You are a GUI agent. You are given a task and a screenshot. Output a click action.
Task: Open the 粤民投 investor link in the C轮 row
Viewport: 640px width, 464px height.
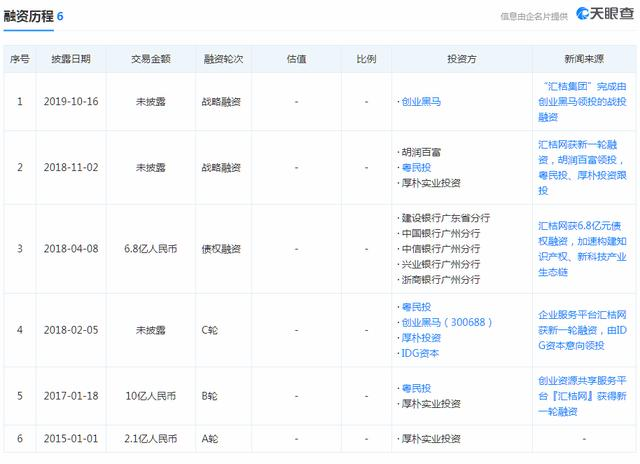(416, 307)
